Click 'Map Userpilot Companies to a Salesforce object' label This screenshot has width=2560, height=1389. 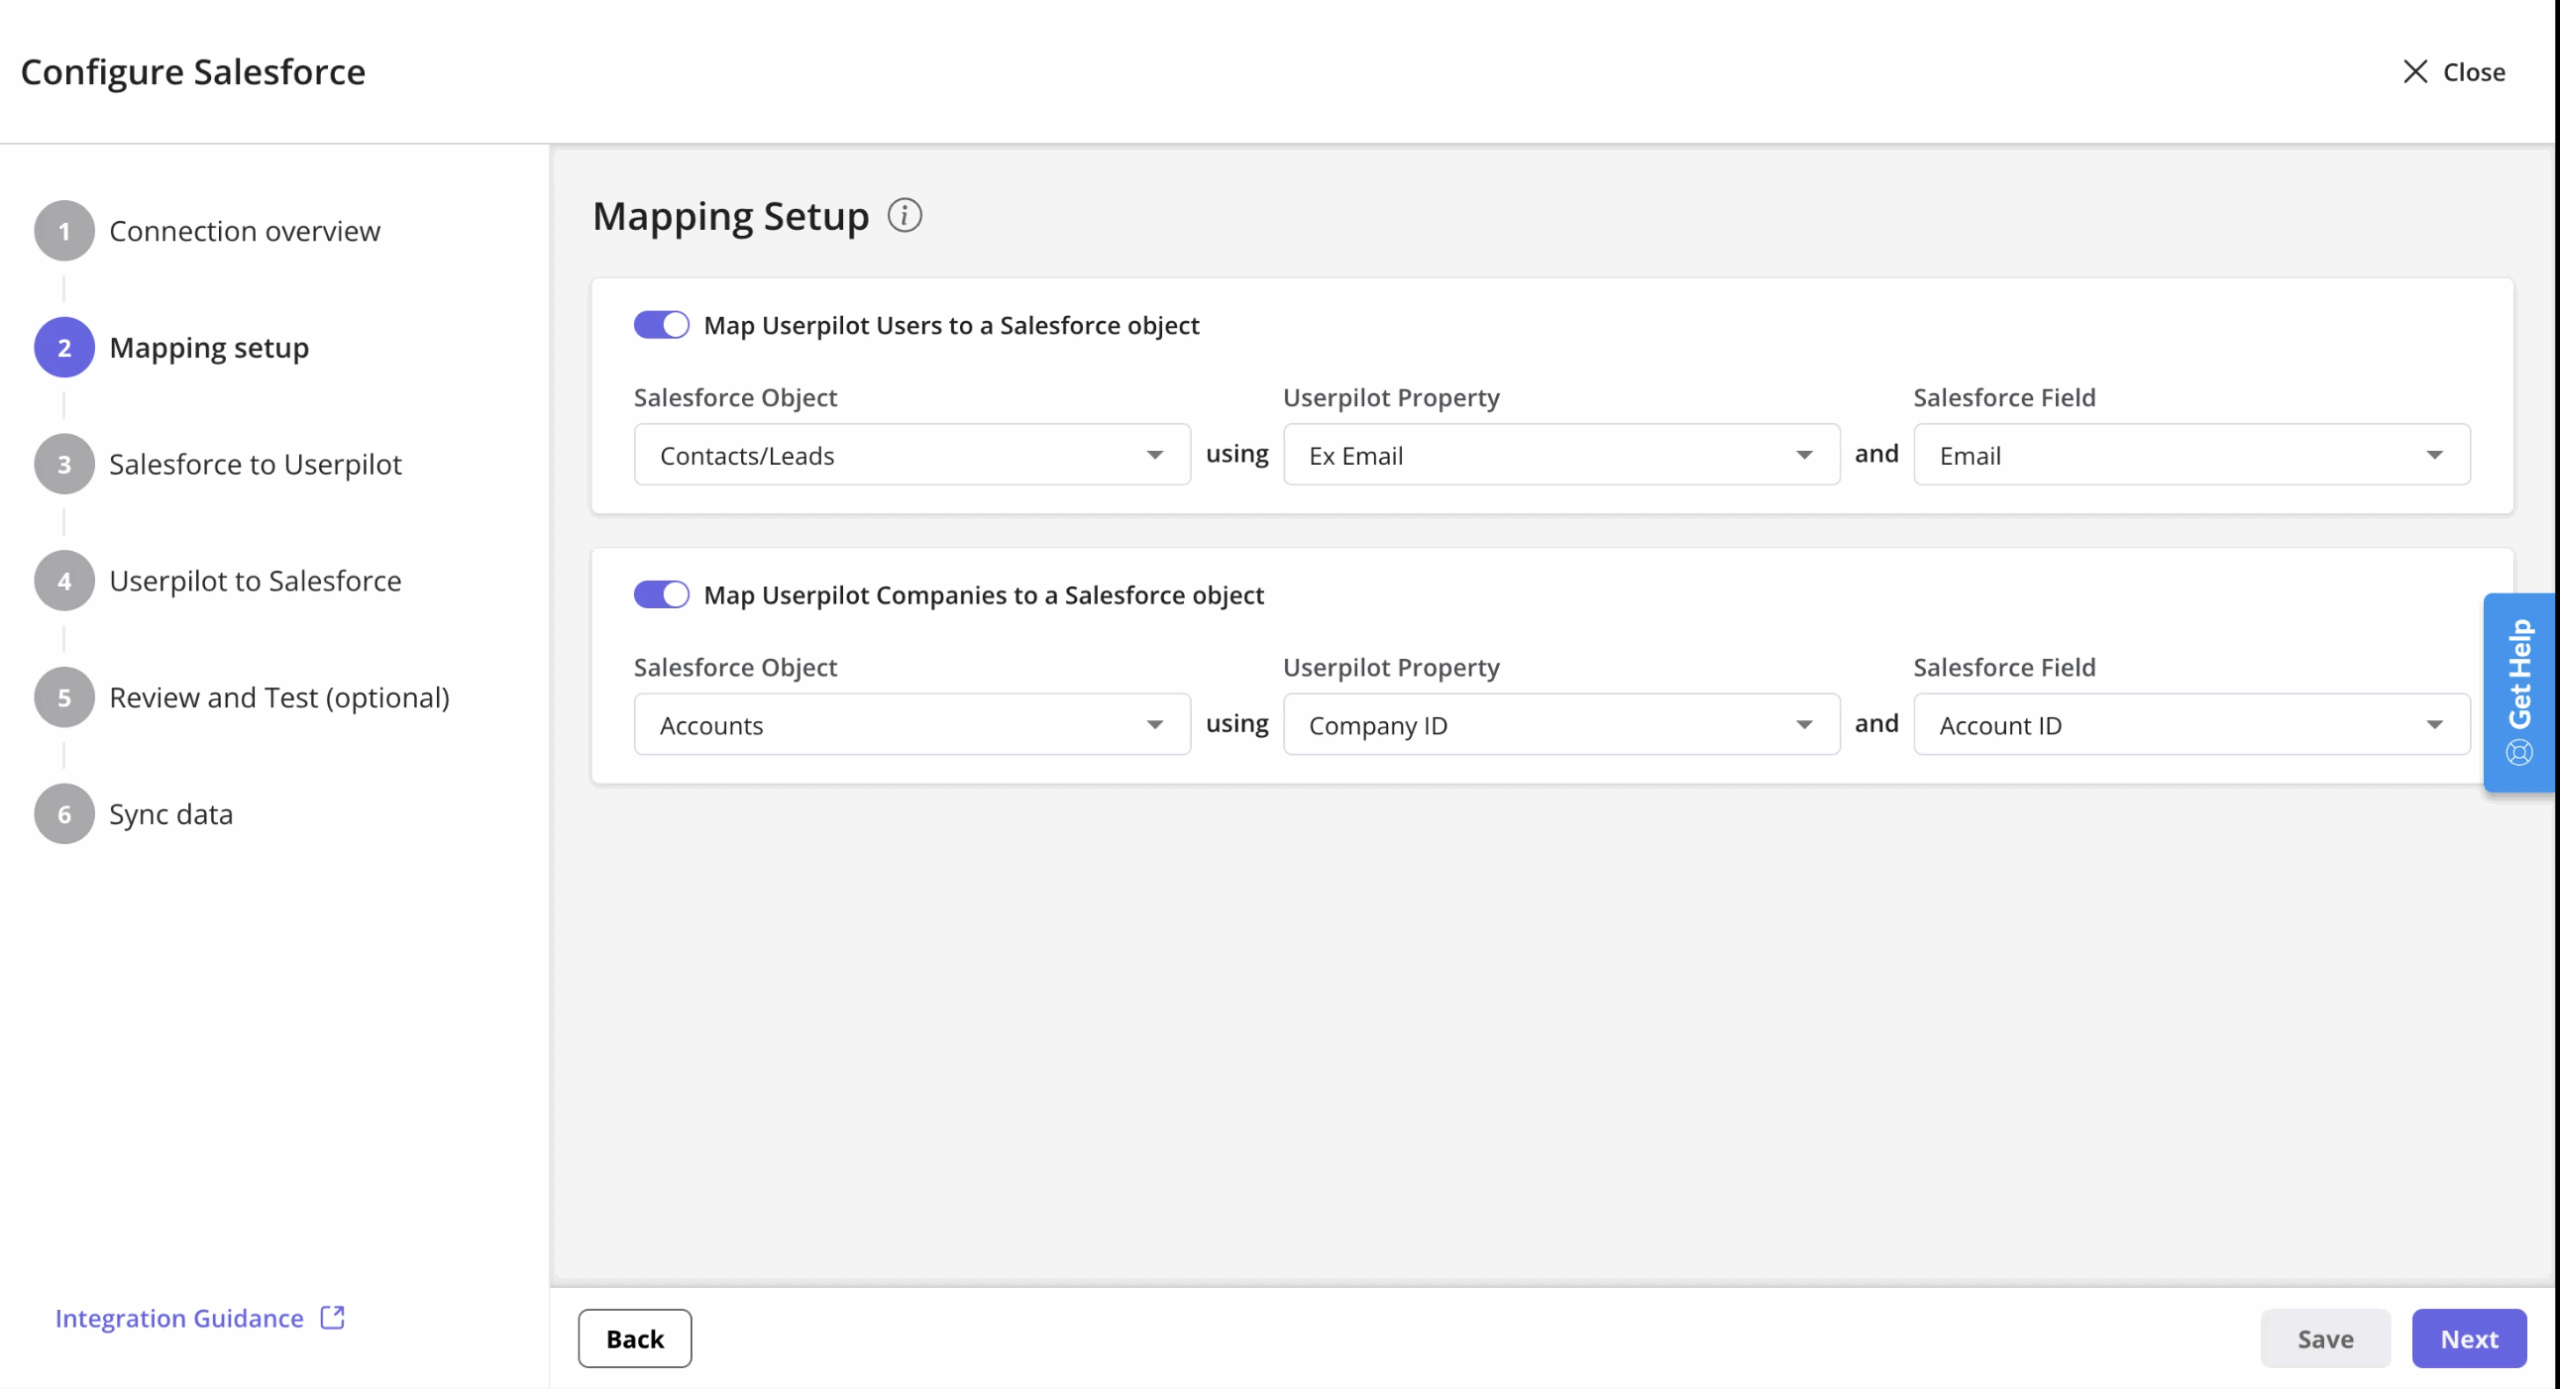tap(984, 595)
